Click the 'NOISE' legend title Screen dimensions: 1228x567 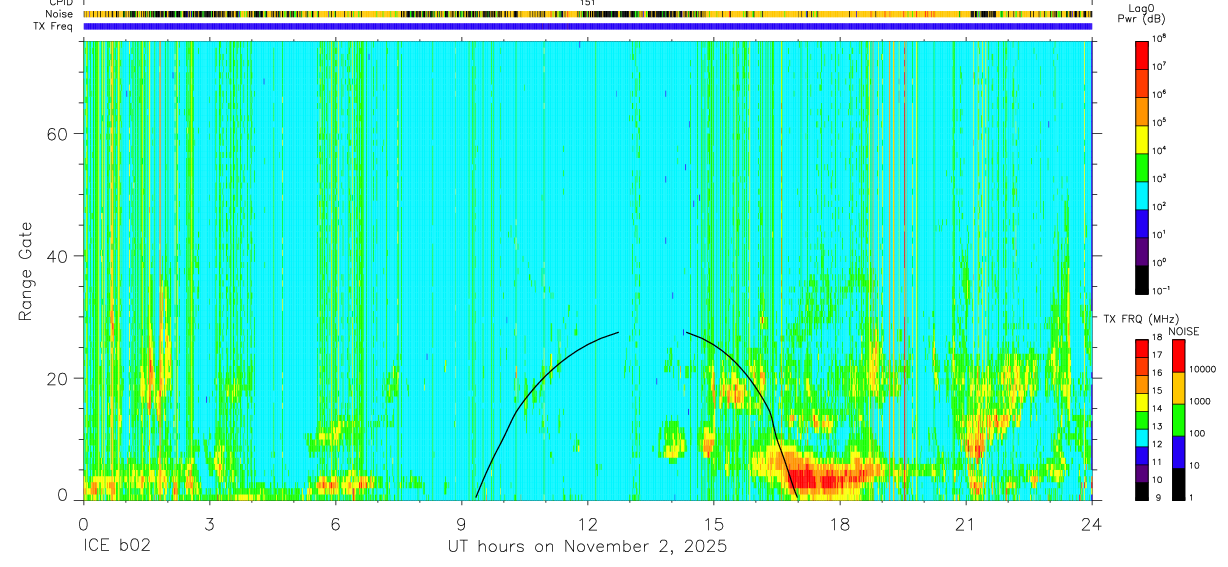[1182, 332]
